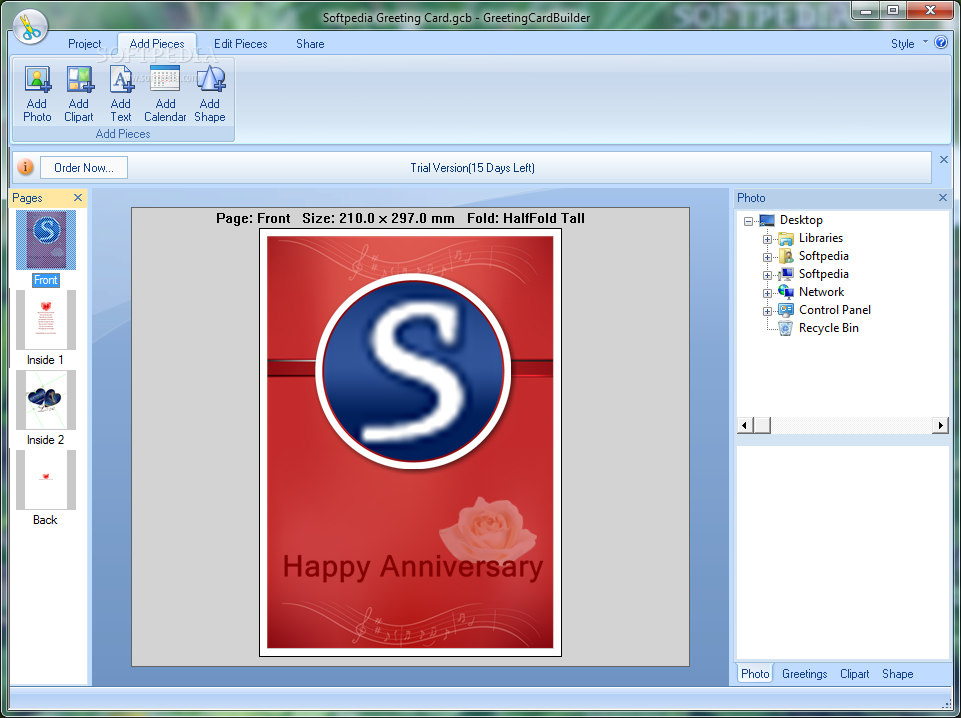
Task: Click the 'Recycle Bin' tree label
Action: [829, 328]
